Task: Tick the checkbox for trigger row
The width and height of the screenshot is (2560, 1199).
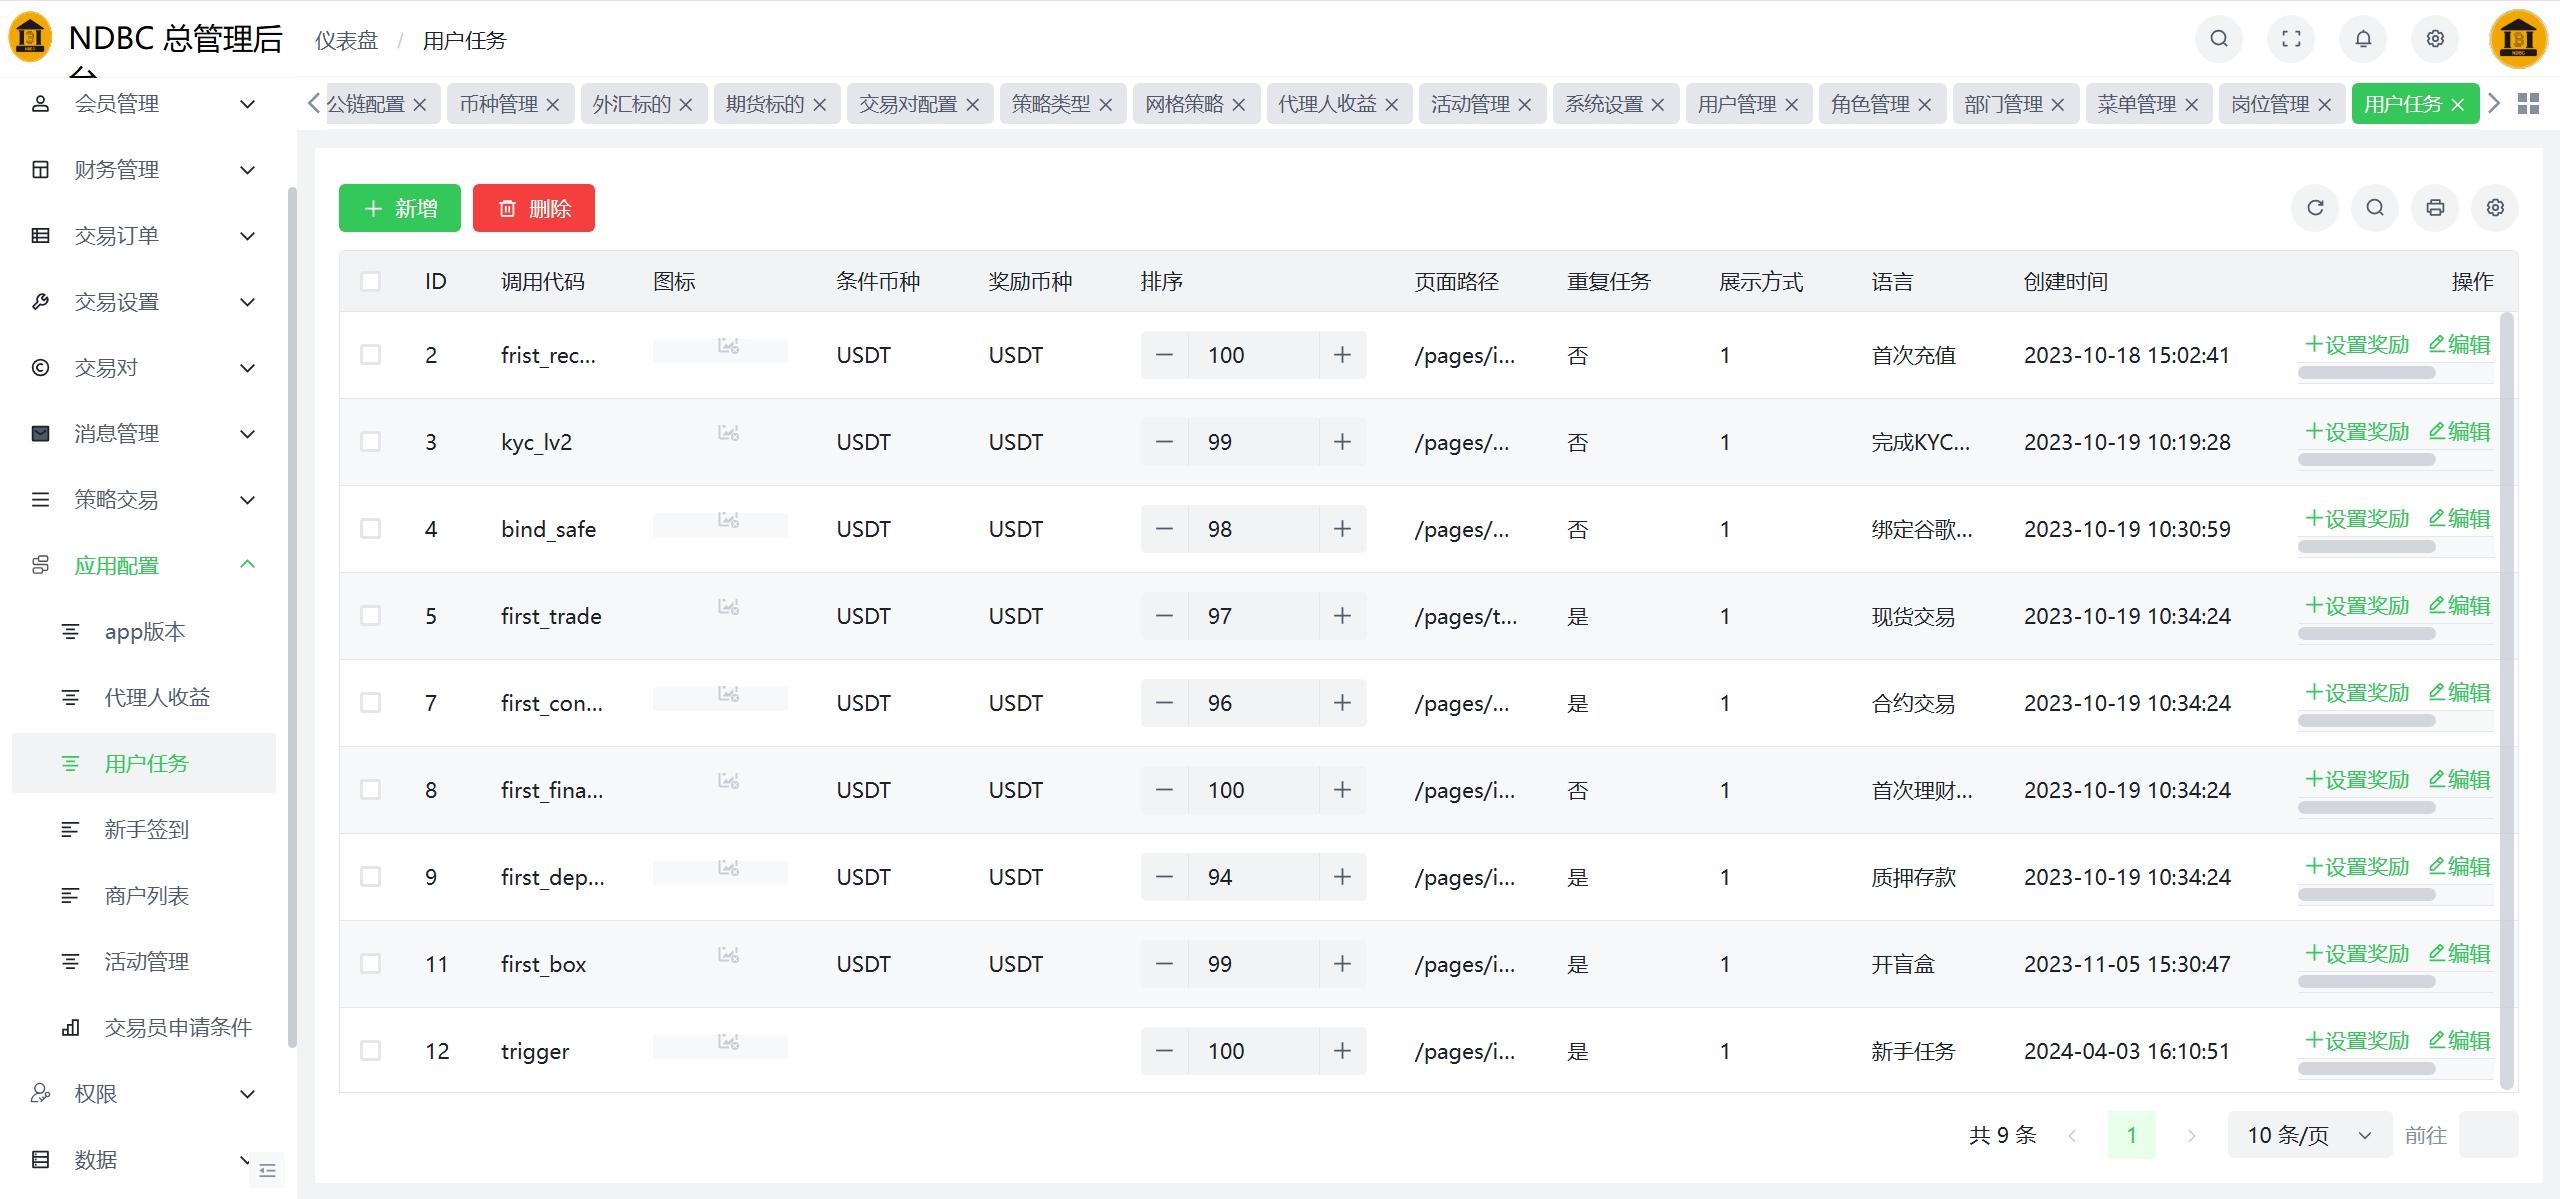Action: [370, 1051]
